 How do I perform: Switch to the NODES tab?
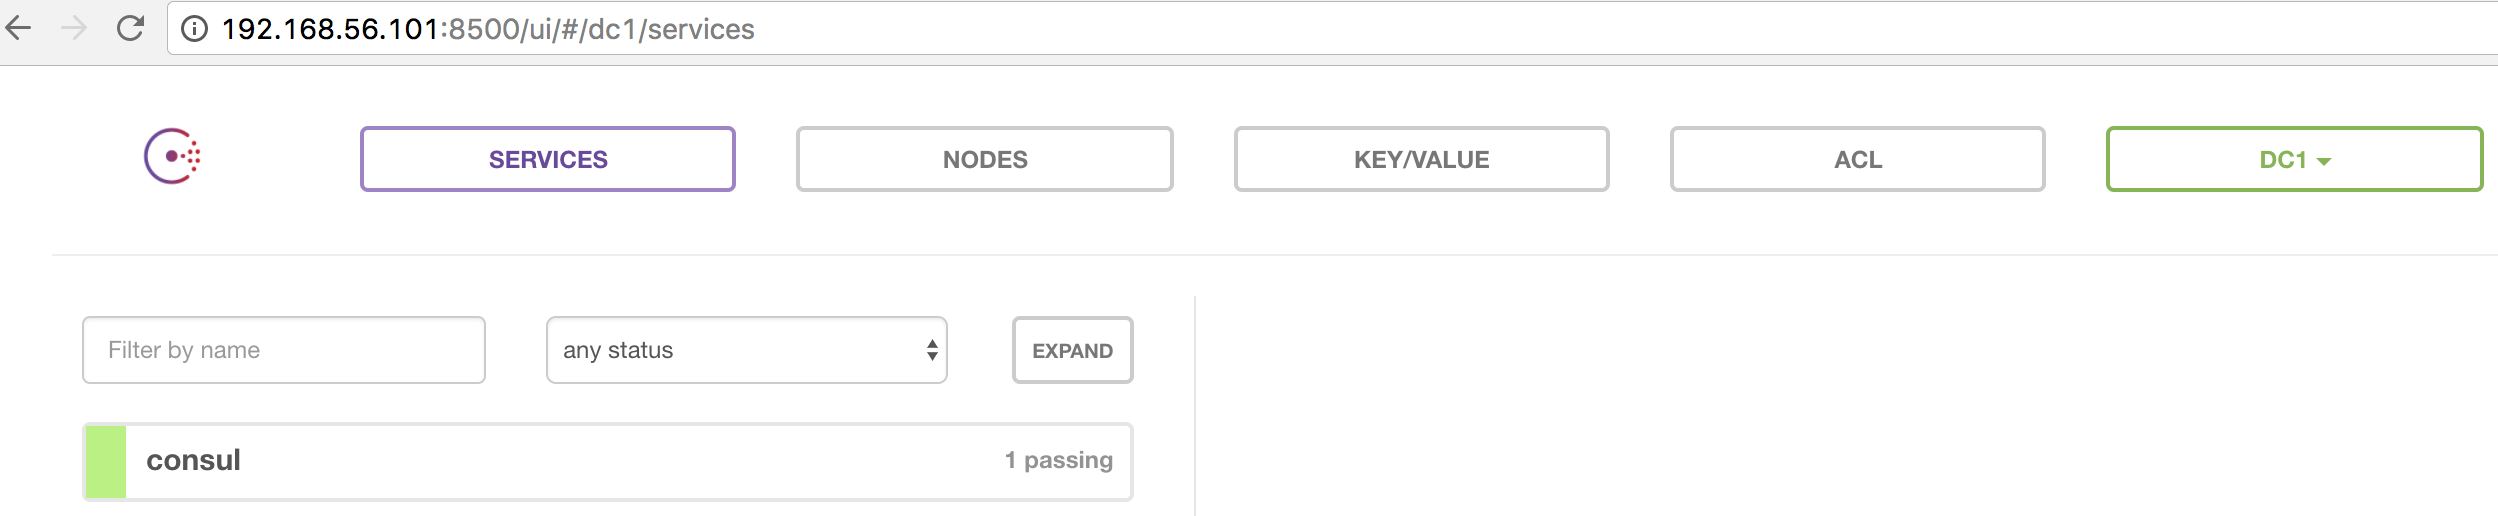pyautogui.click(x=985, y=159)
